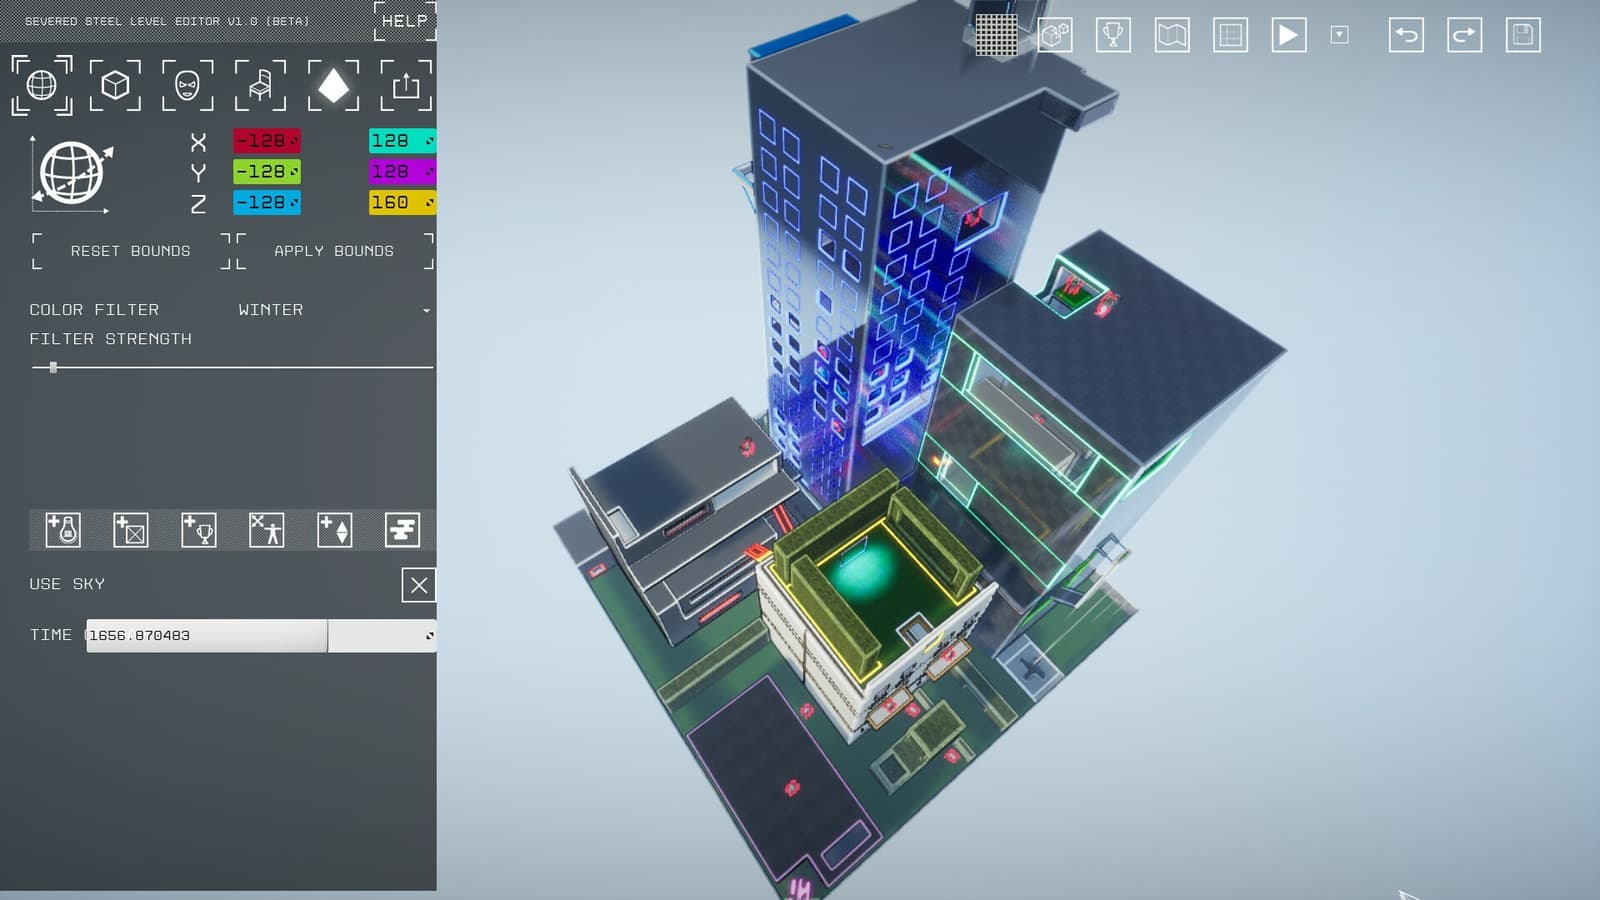Click RESET BOUNDS button
Viewport: 1600px width, 900px height.
click(x=131, y=251)
